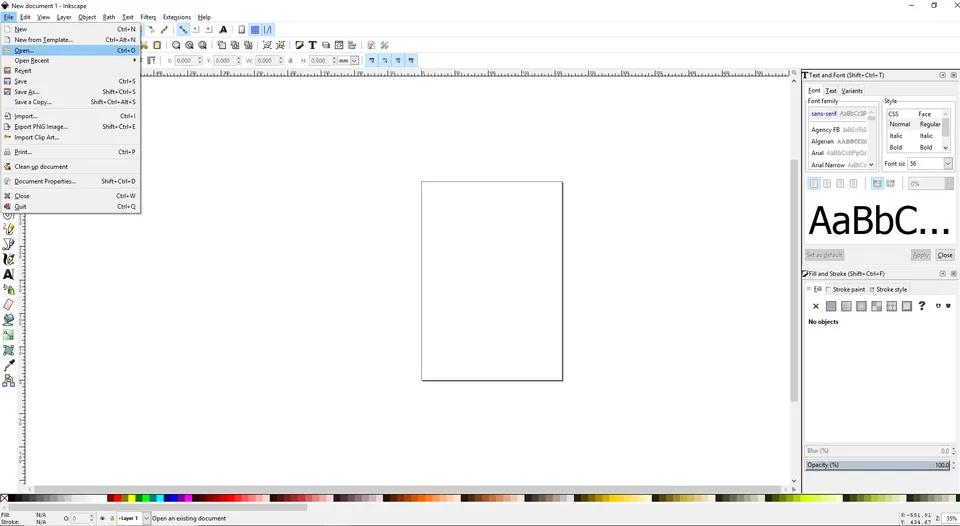This screenshot has width=960, height=526.
Task: Choose Import... from File menu
Action: point(71,116)
